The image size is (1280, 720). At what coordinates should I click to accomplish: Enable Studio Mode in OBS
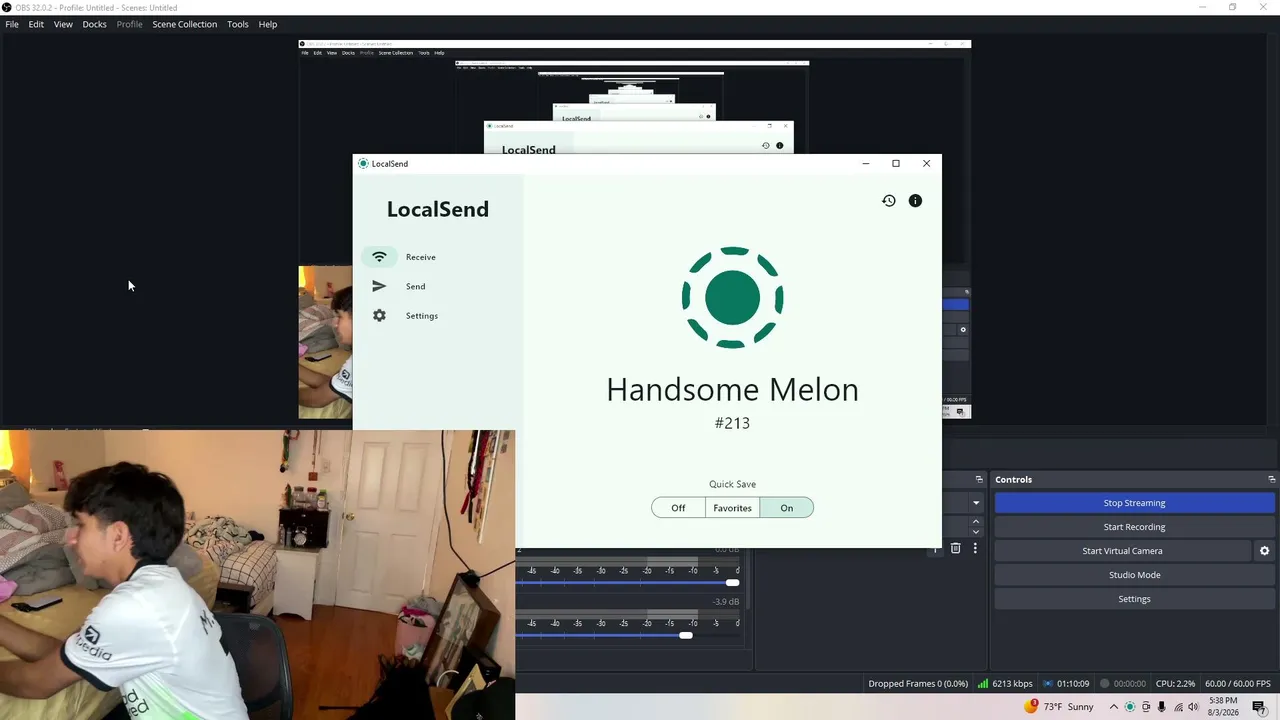pos(1134,575)
